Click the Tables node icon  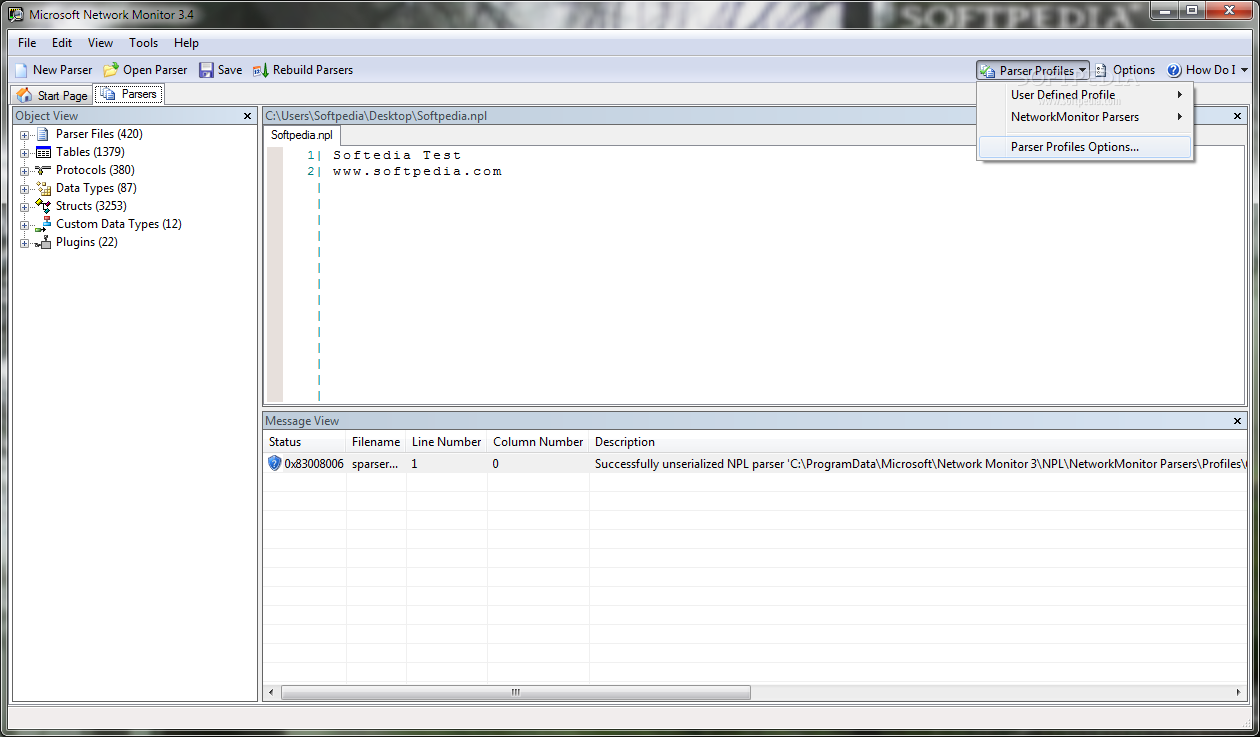tap(43, 152)
